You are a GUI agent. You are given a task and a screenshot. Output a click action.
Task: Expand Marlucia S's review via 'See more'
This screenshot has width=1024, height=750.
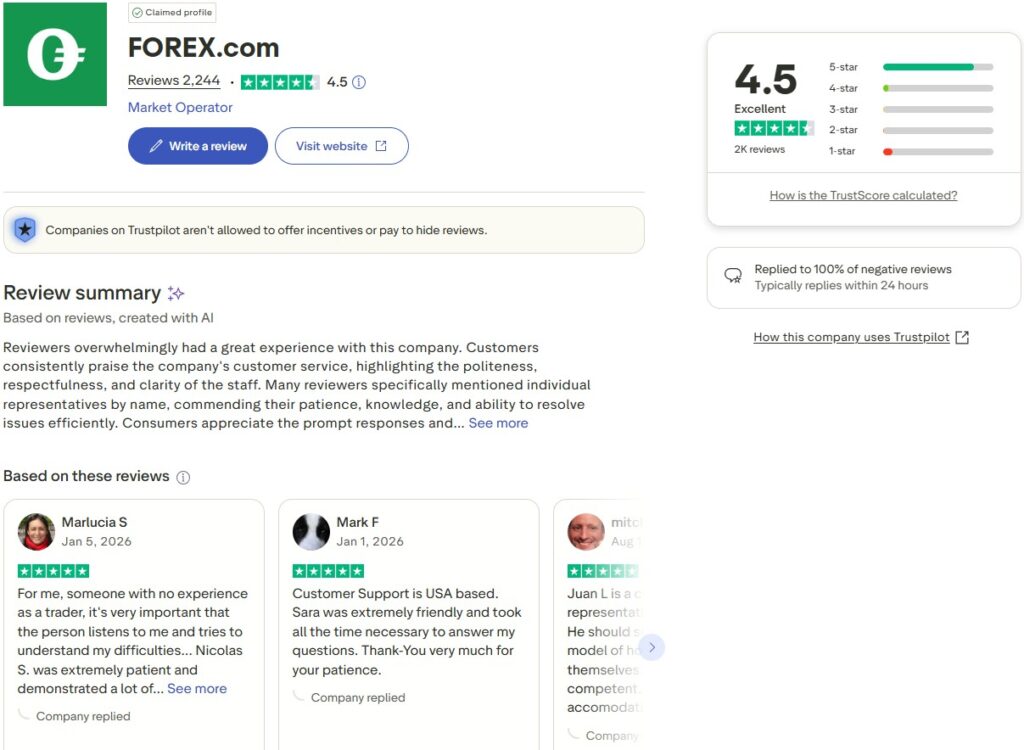point(196,688)
